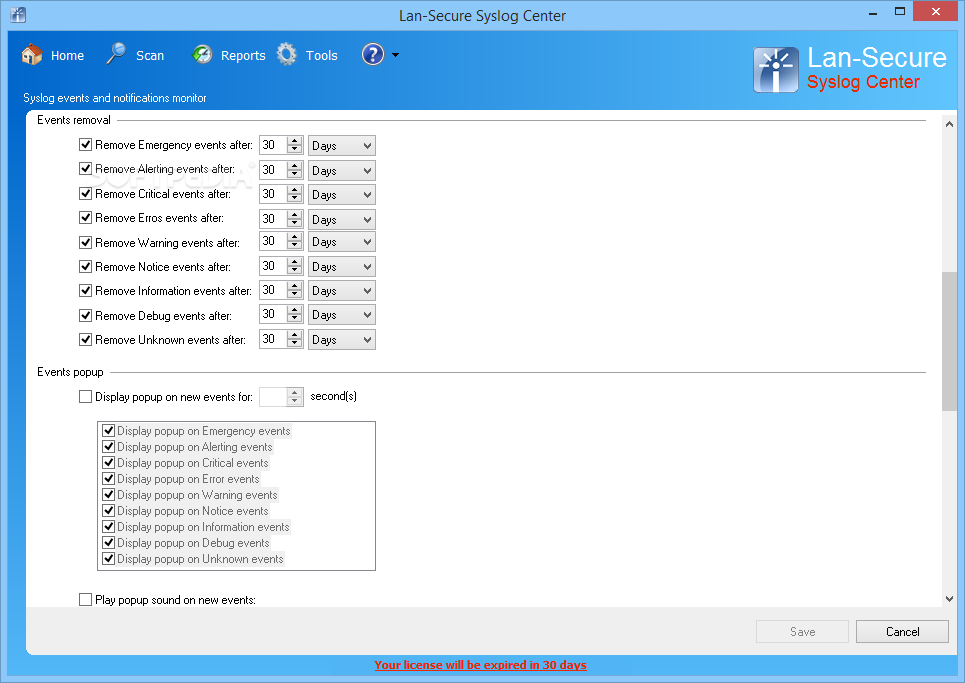Screen dimensions: 965x683
Task: Uncheck Remove Emergency events after
Action: [86, 145]
